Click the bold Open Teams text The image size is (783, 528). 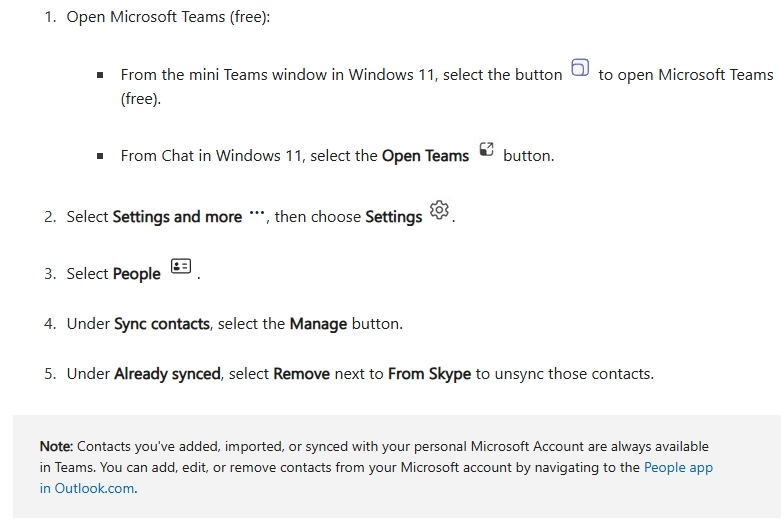425,156
